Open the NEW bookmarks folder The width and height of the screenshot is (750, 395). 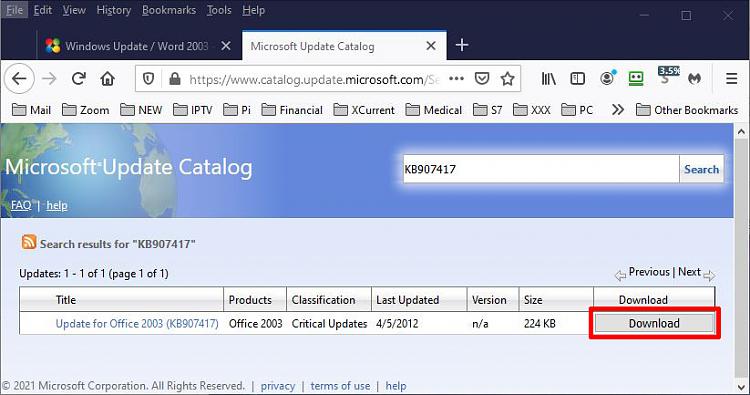141,110
